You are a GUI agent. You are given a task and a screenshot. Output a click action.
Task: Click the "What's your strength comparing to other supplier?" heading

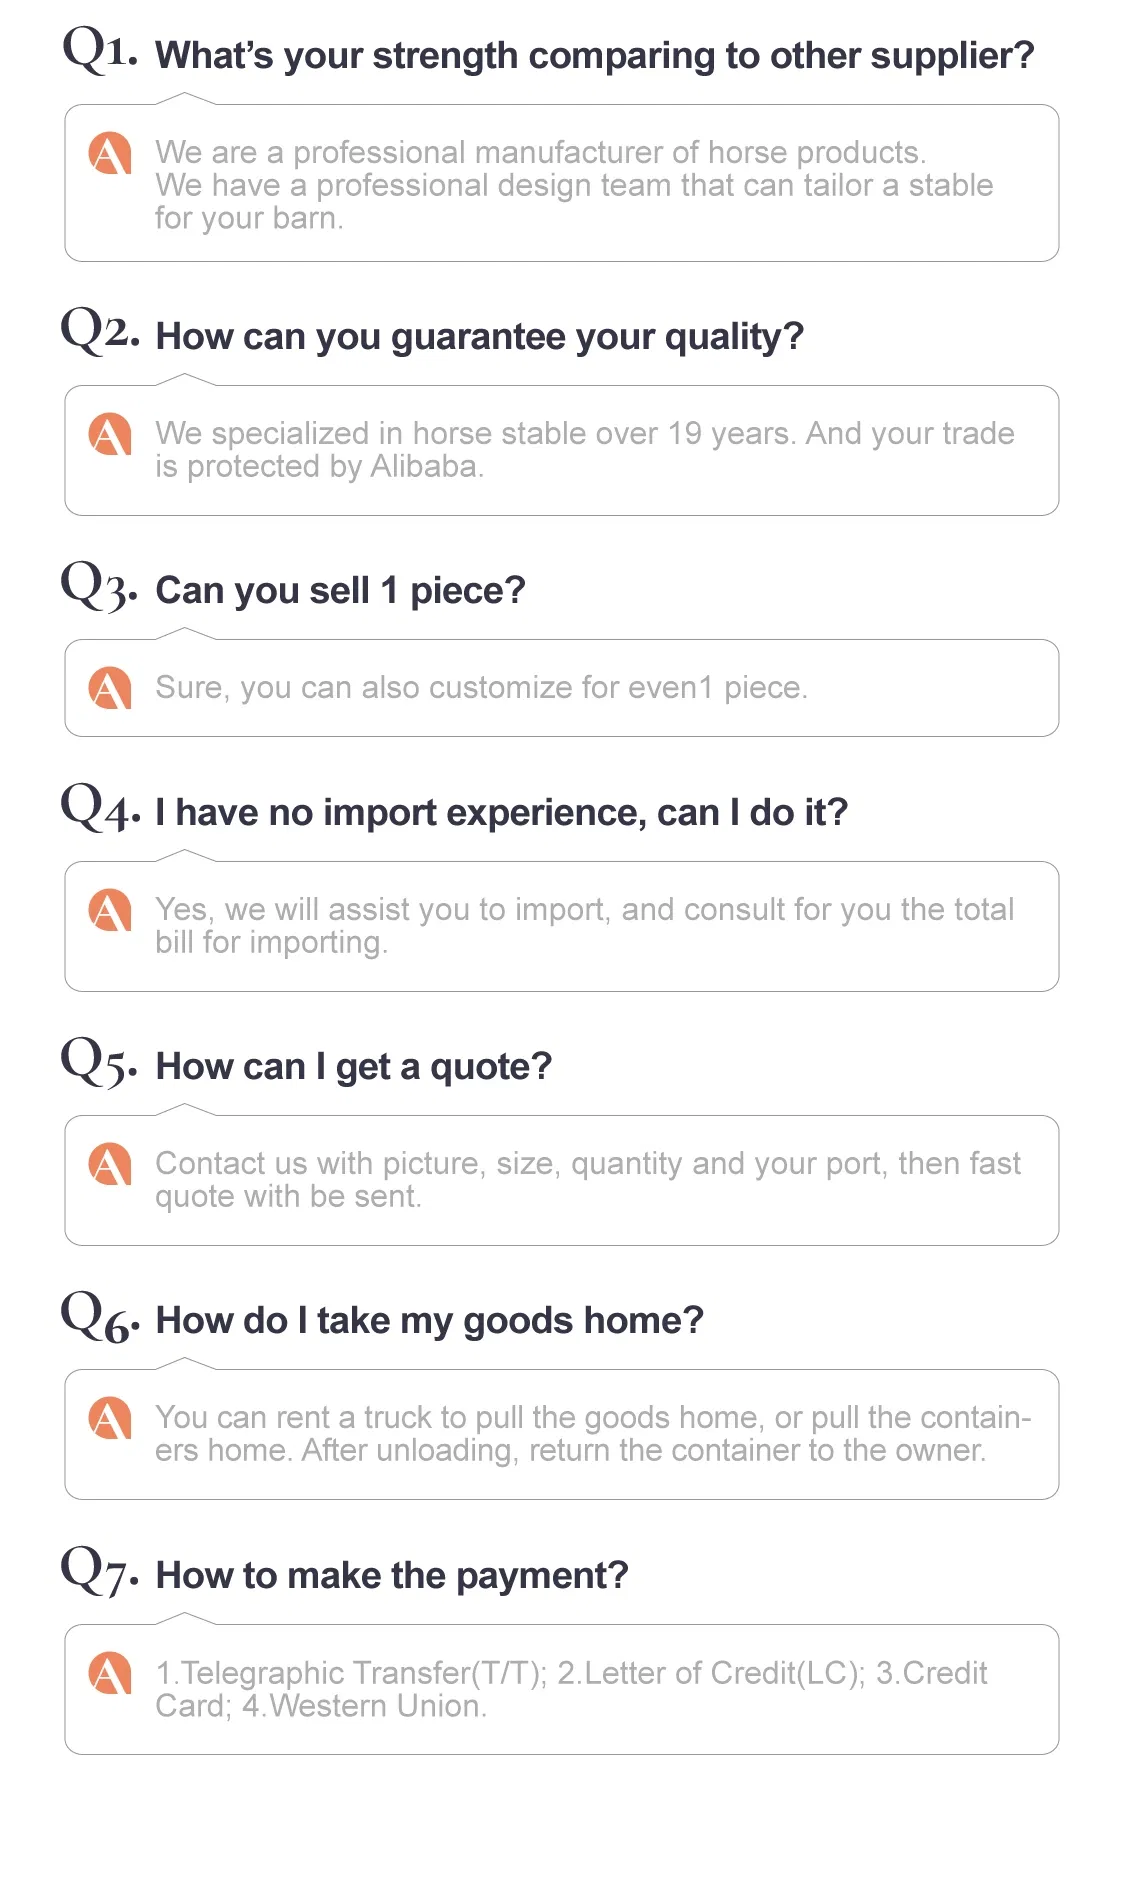click(x=595, y=56)
